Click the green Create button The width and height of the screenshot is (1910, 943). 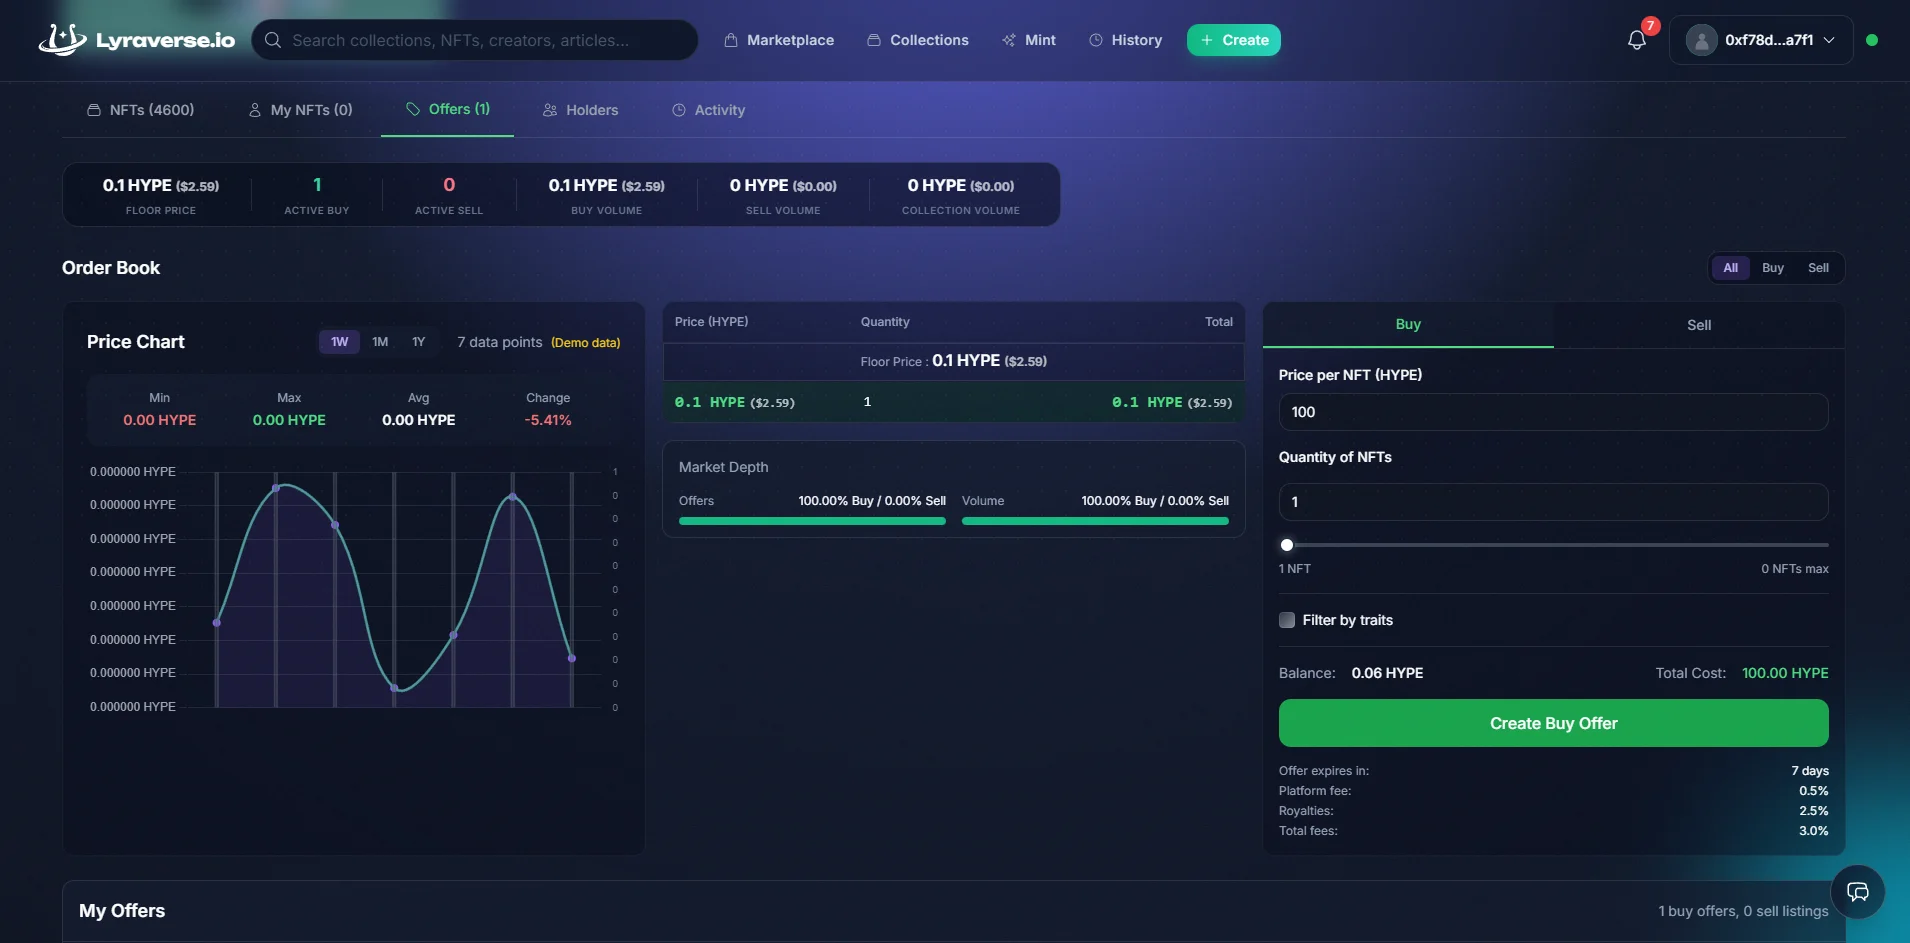1233,40
